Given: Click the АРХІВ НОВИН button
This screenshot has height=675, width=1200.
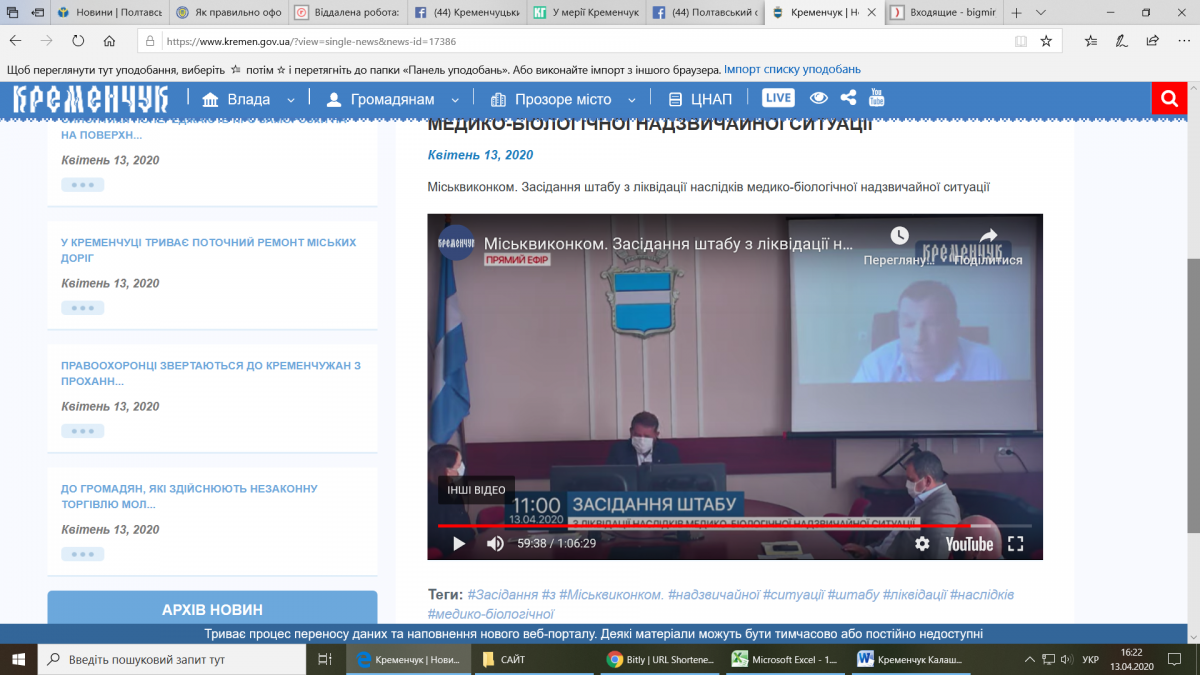Looking at the screenshot, I should coord(212,609).
